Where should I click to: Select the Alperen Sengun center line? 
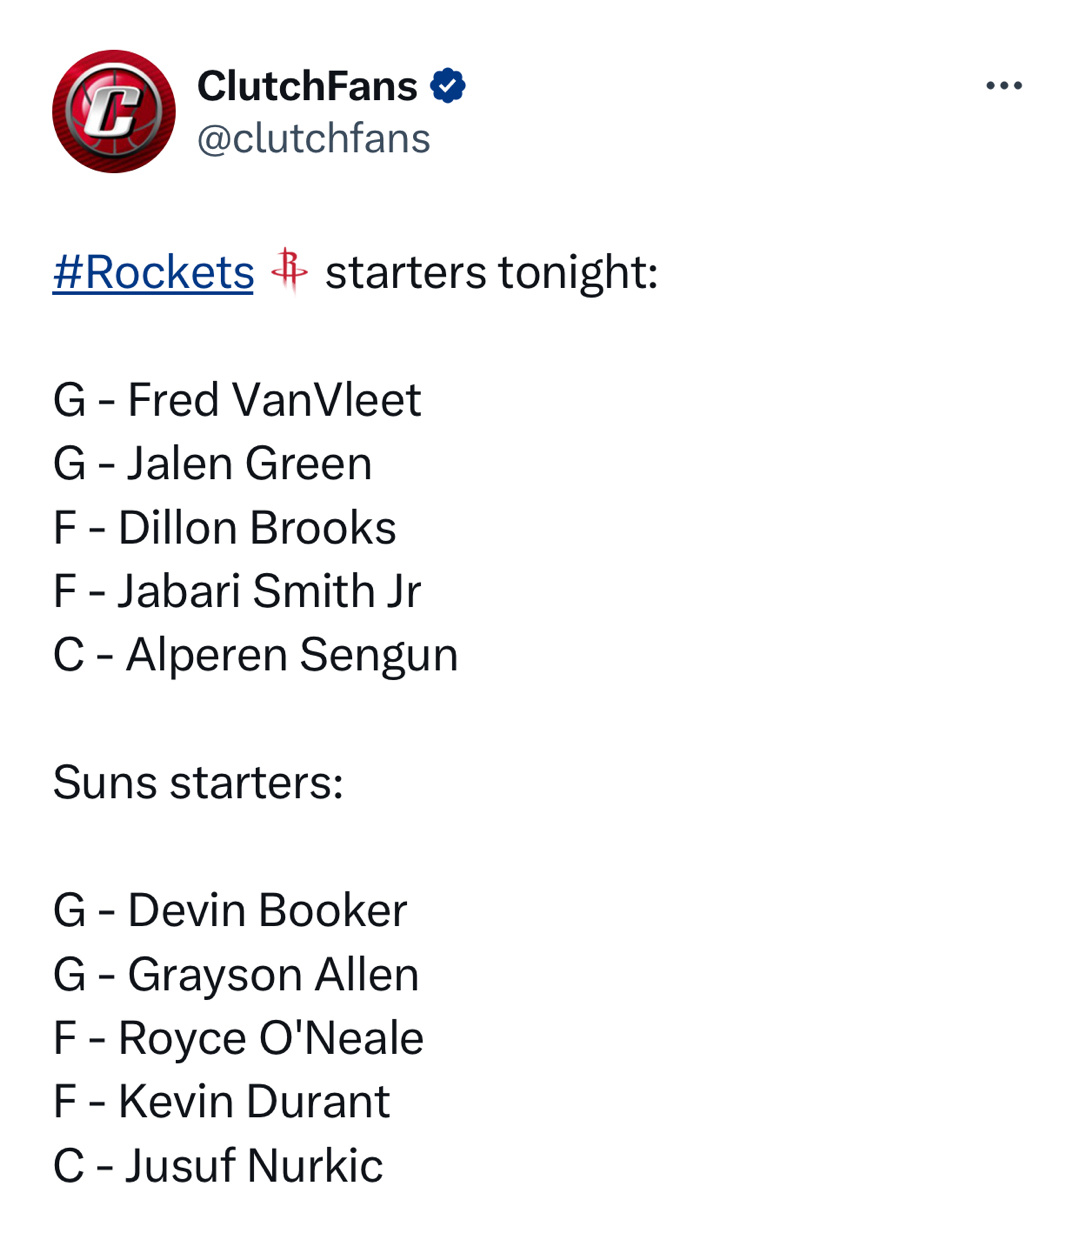pos(255,655)
